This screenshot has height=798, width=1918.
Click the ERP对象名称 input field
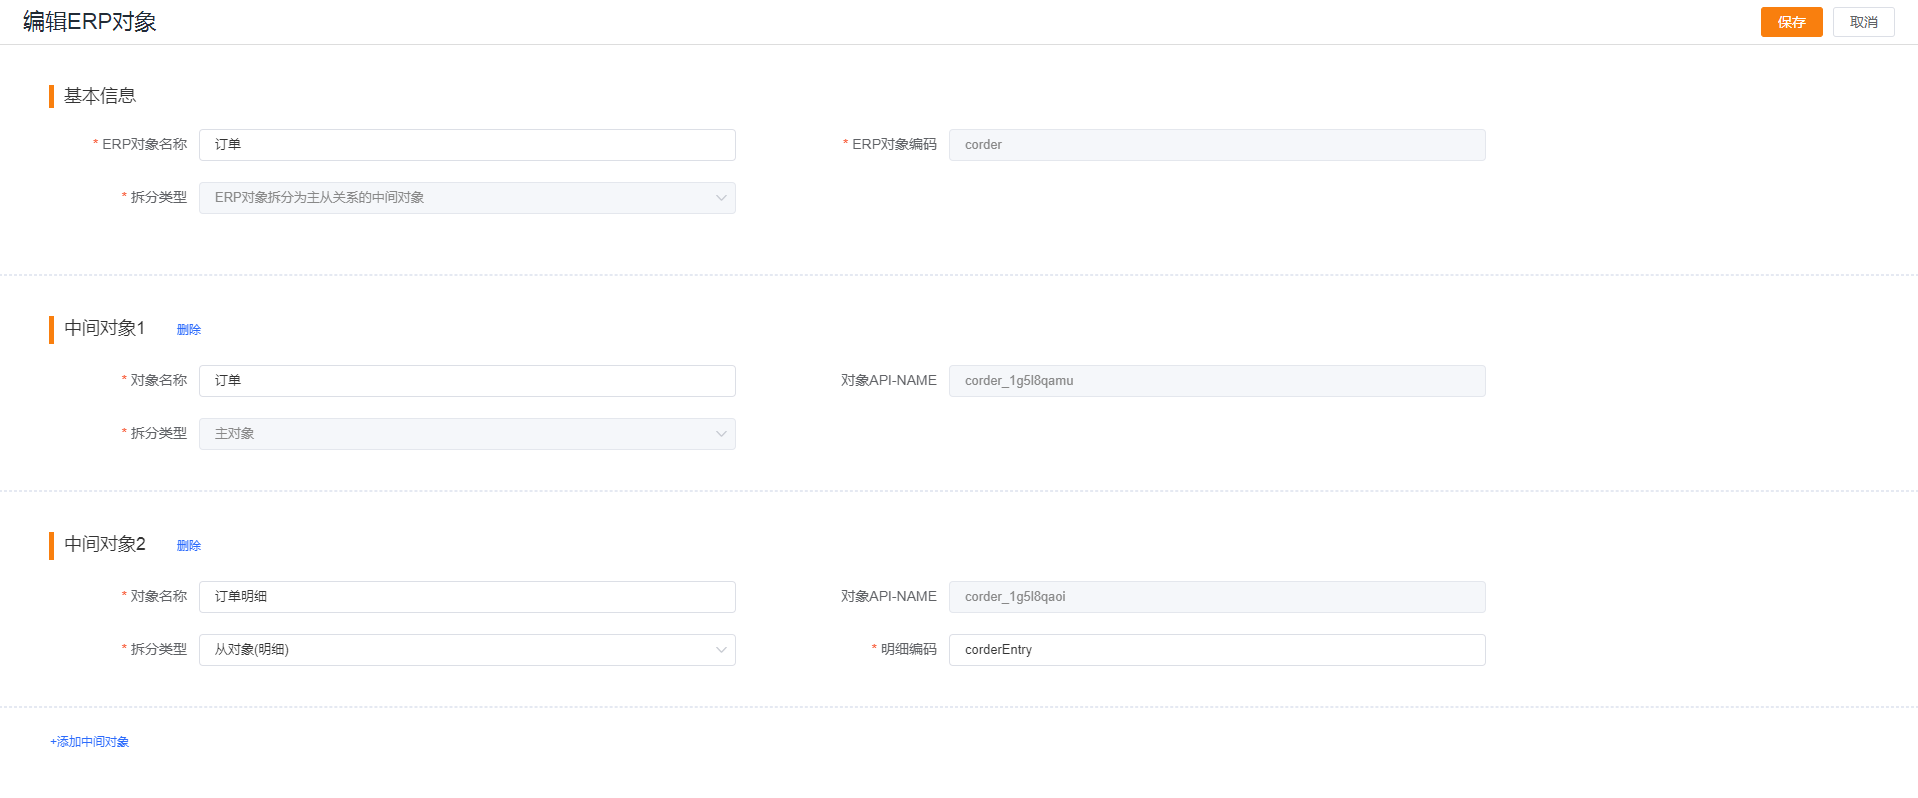467,145
